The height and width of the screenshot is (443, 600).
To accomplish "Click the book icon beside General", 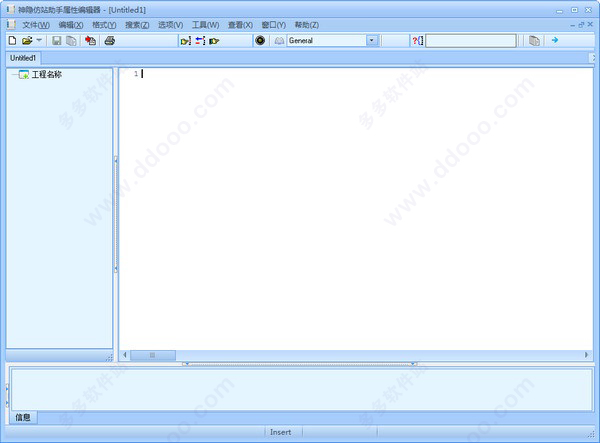I will tap(280, 41).
